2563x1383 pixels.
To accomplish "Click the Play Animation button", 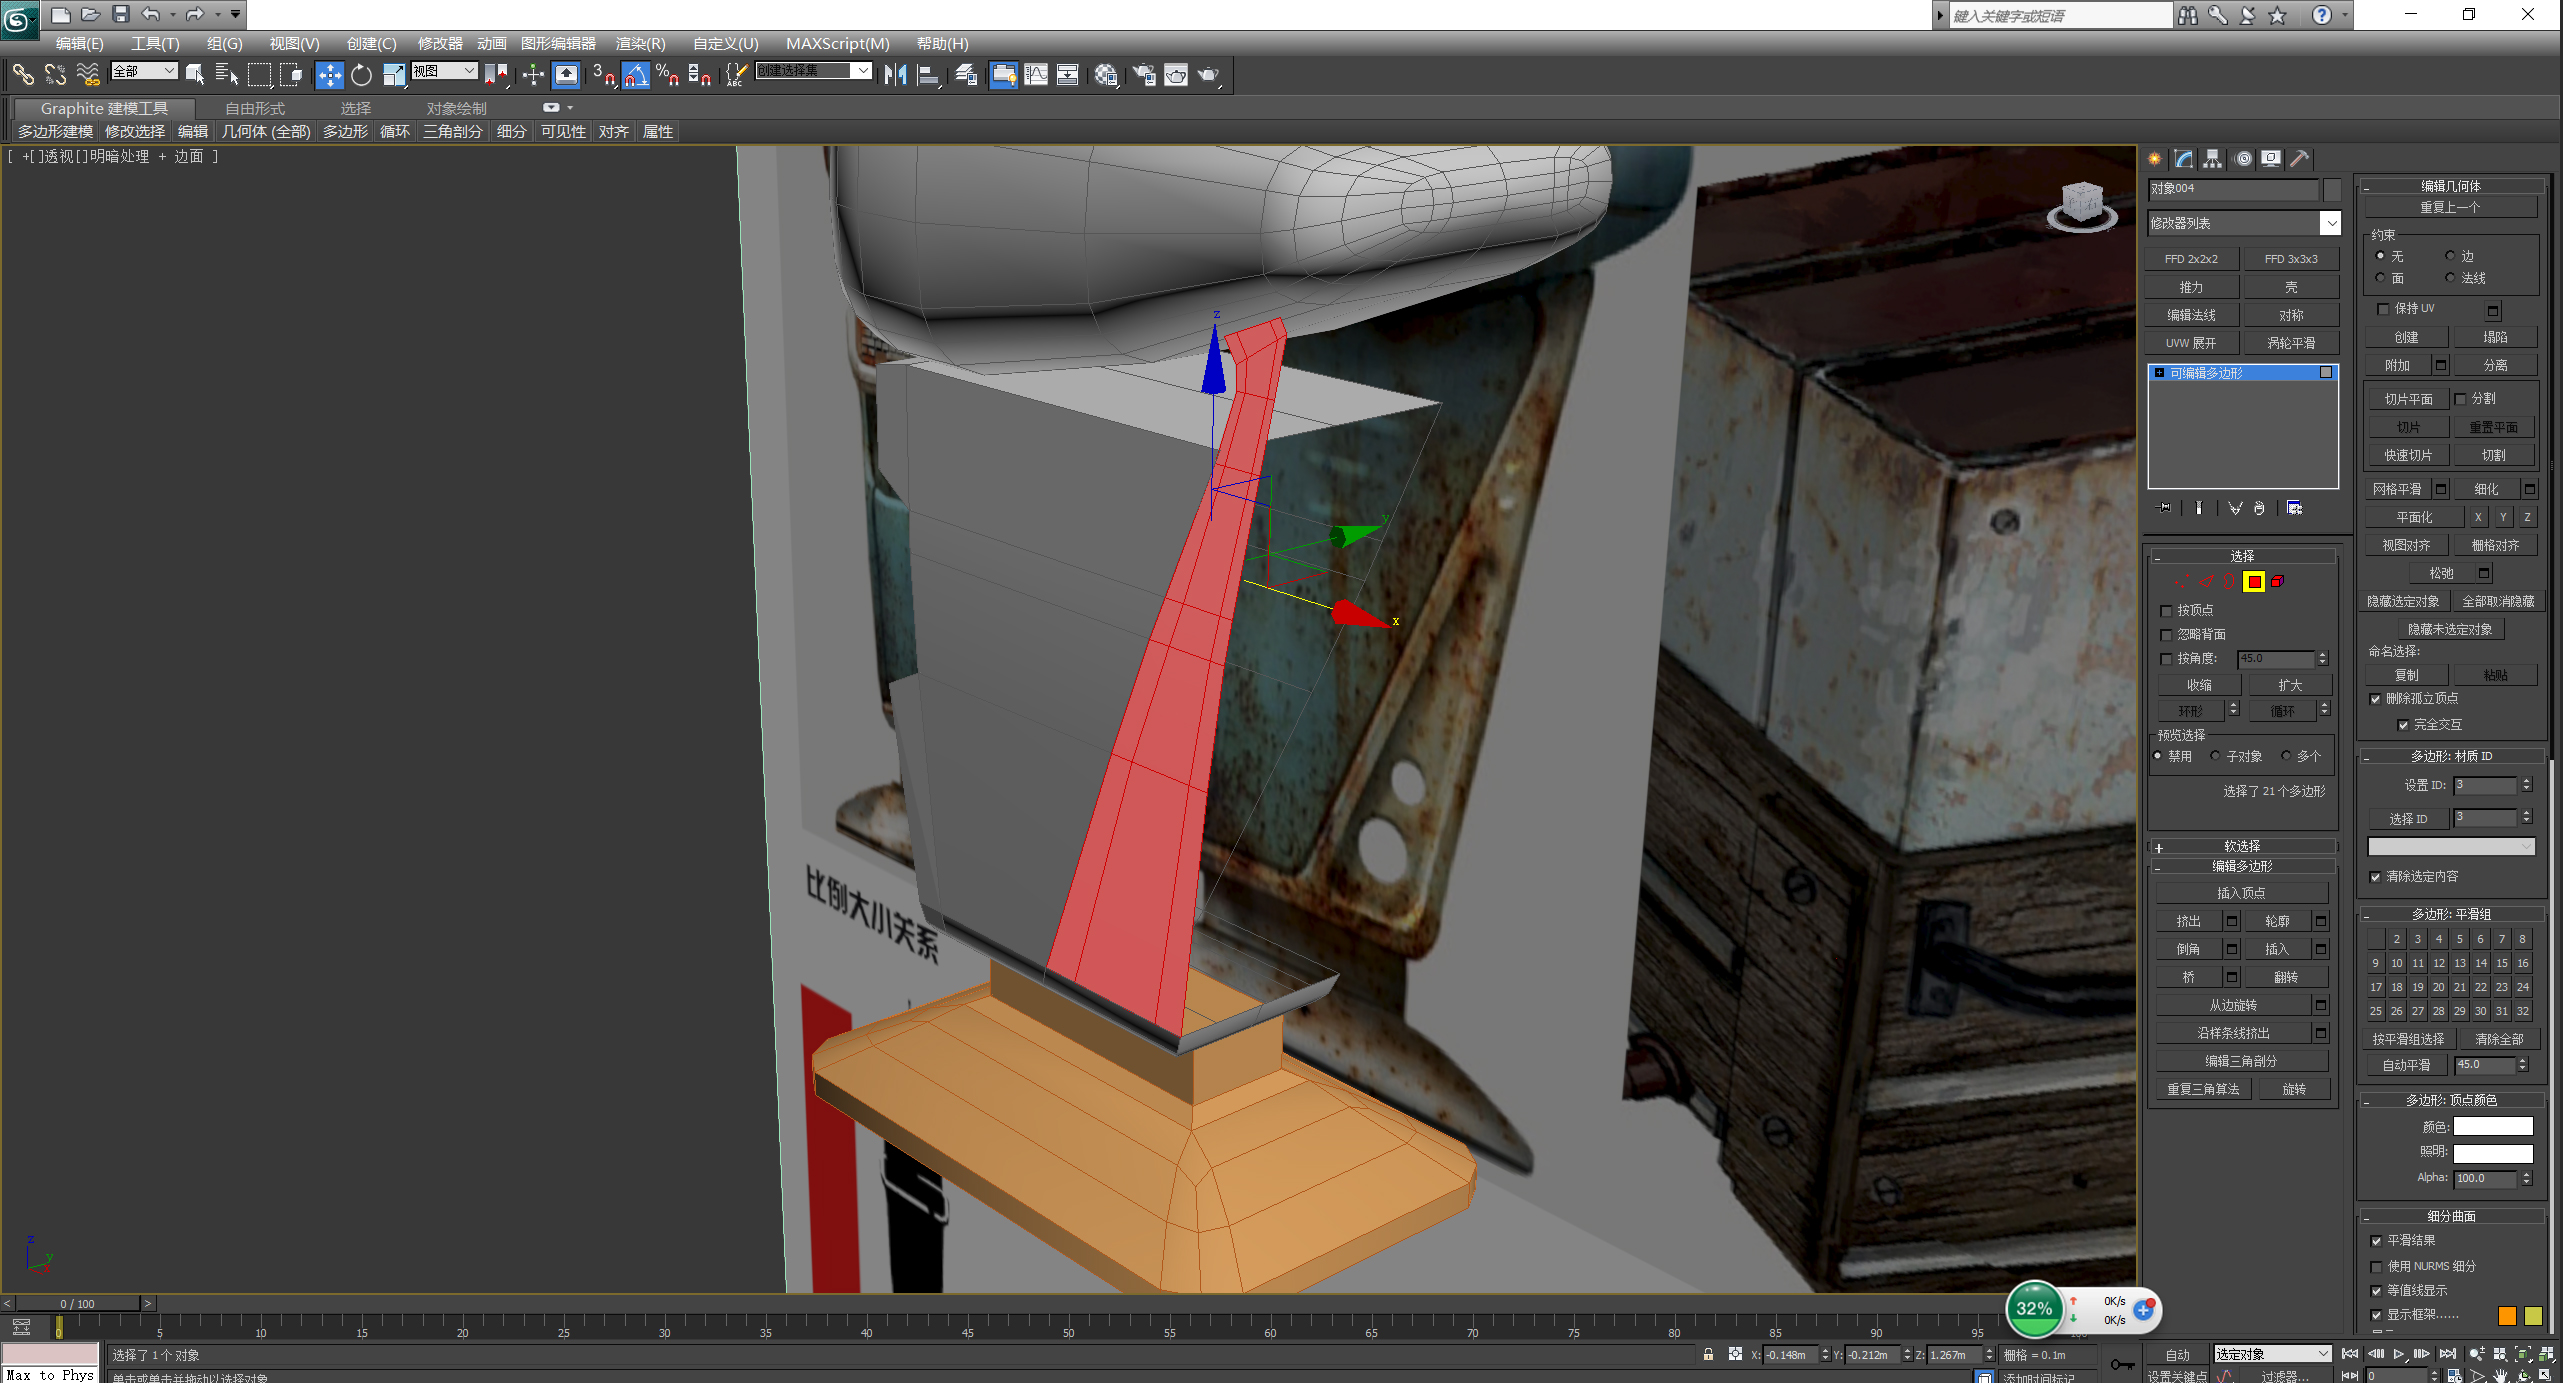I will [2398, 1354].
